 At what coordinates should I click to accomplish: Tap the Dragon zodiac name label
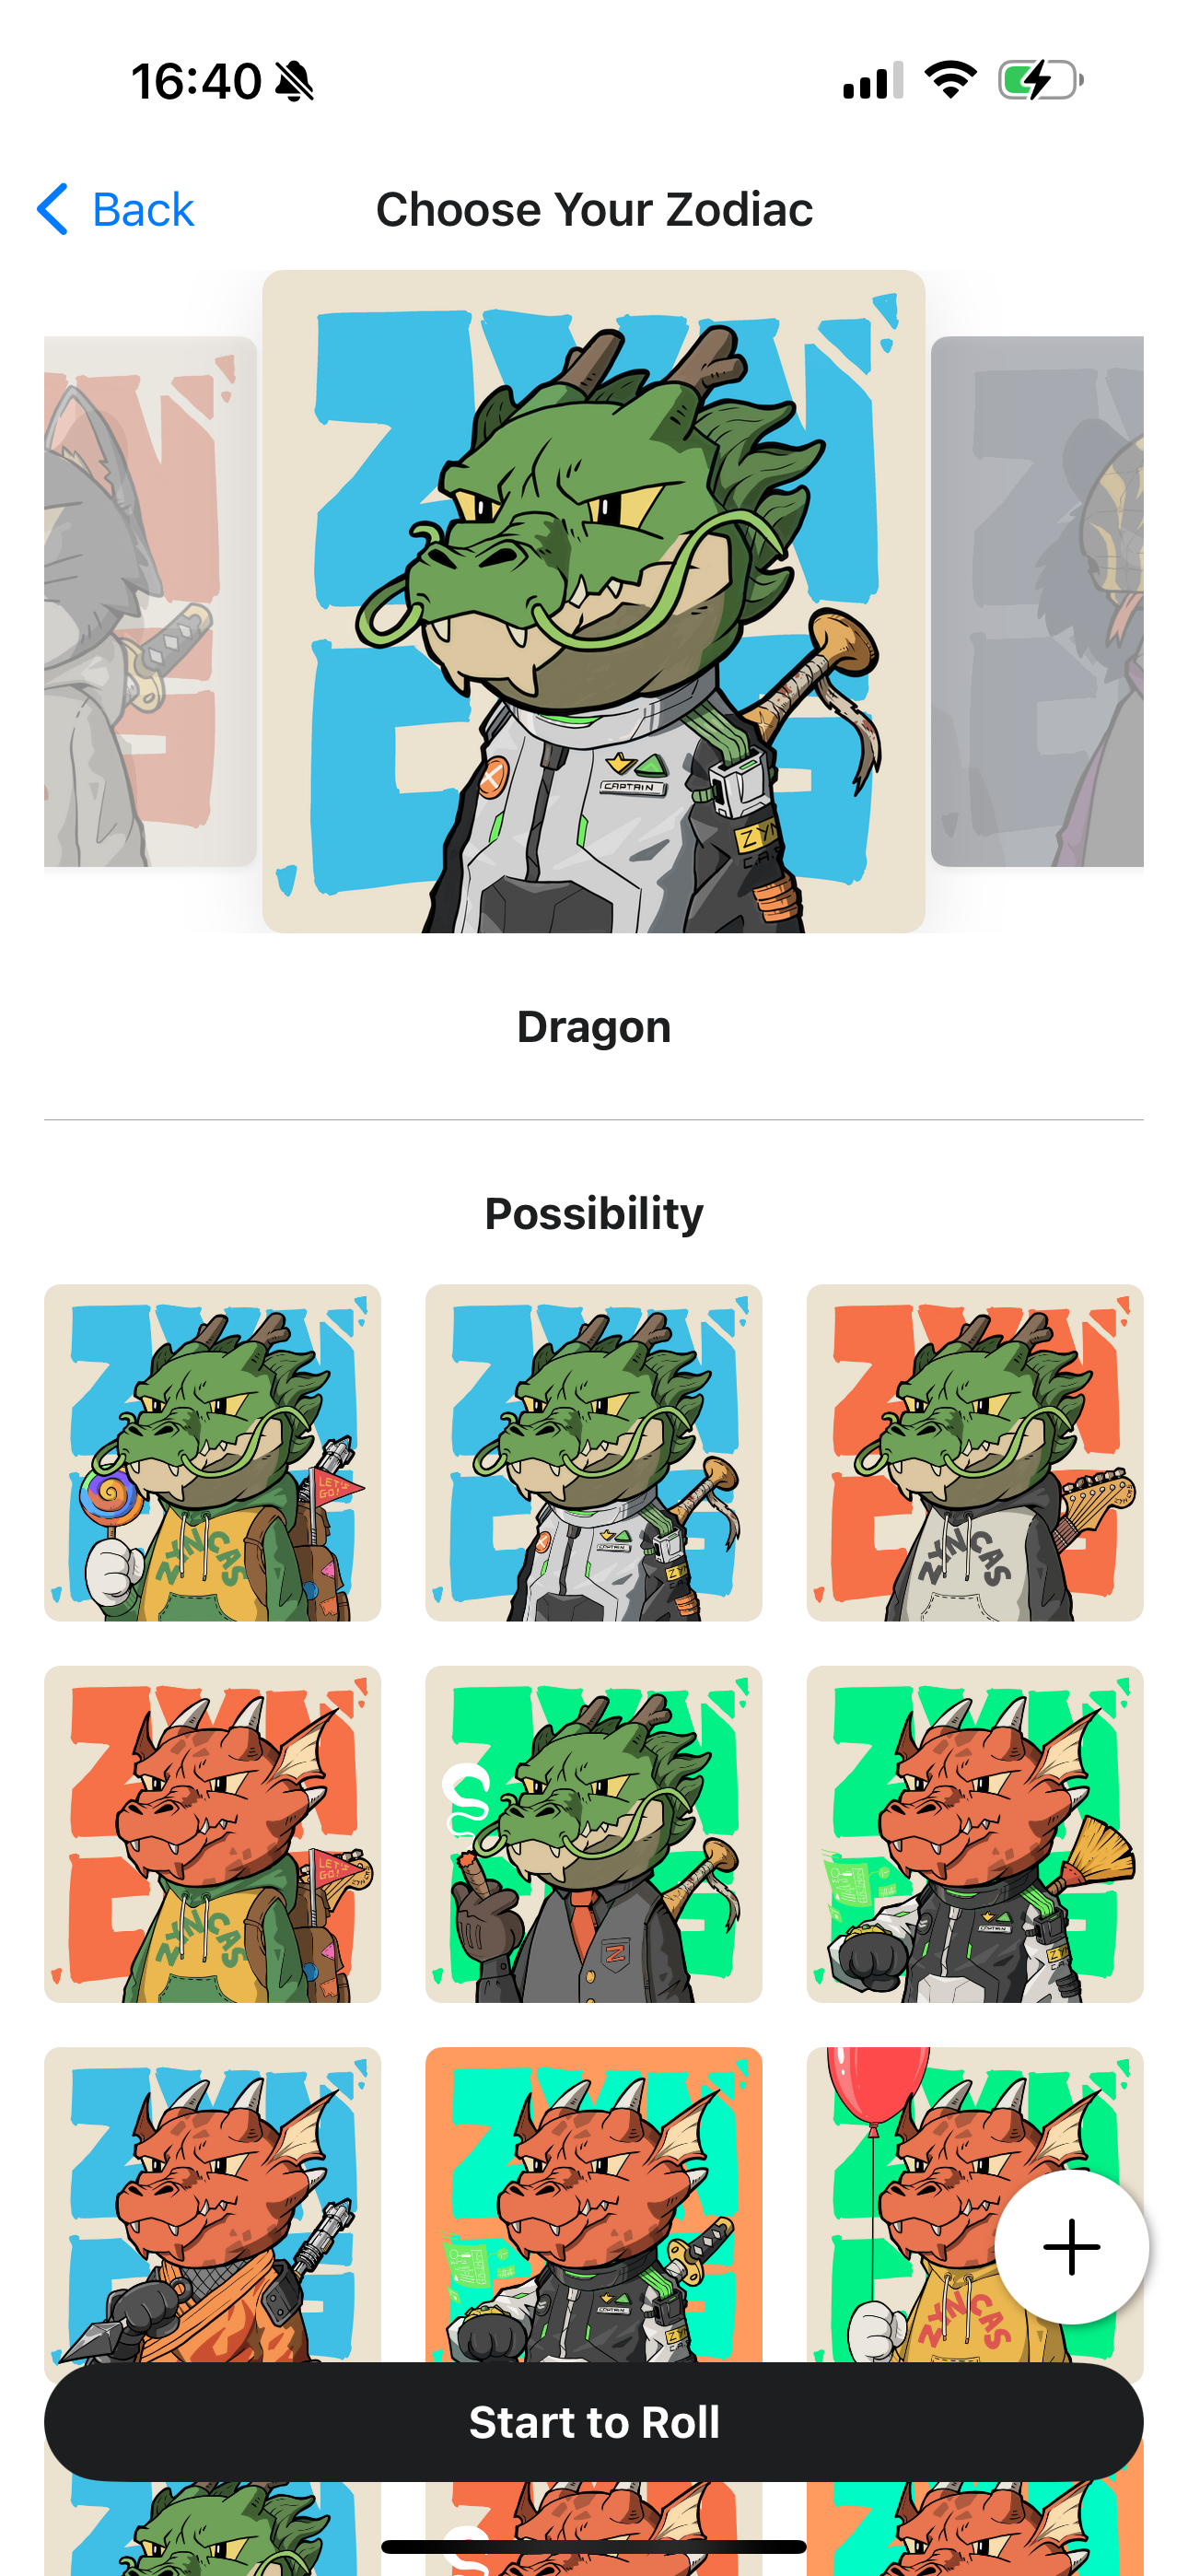point(594,1027)
